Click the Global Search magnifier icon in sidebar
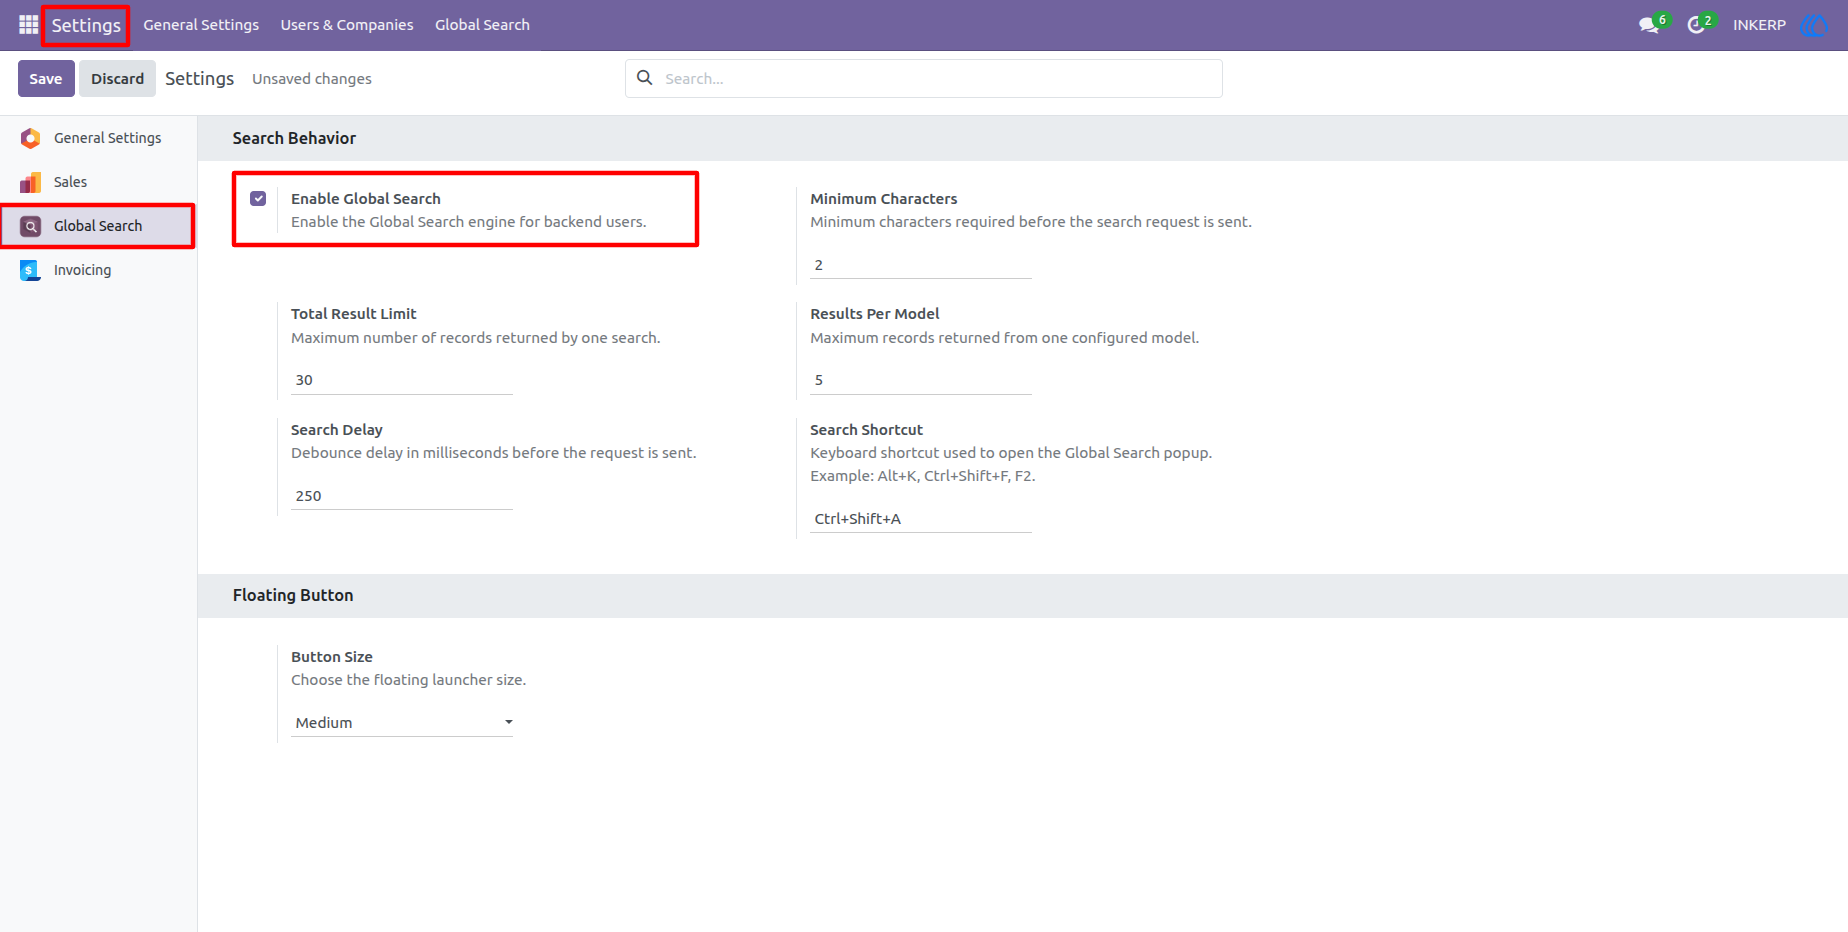The image size is (1848, 932). 31,226
